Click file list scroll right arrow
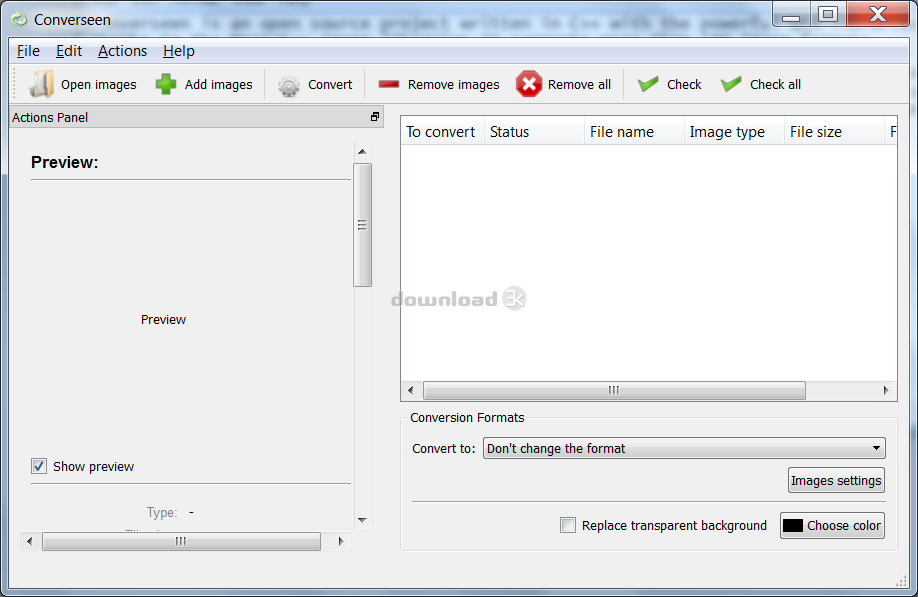 [x=886, y=390]
